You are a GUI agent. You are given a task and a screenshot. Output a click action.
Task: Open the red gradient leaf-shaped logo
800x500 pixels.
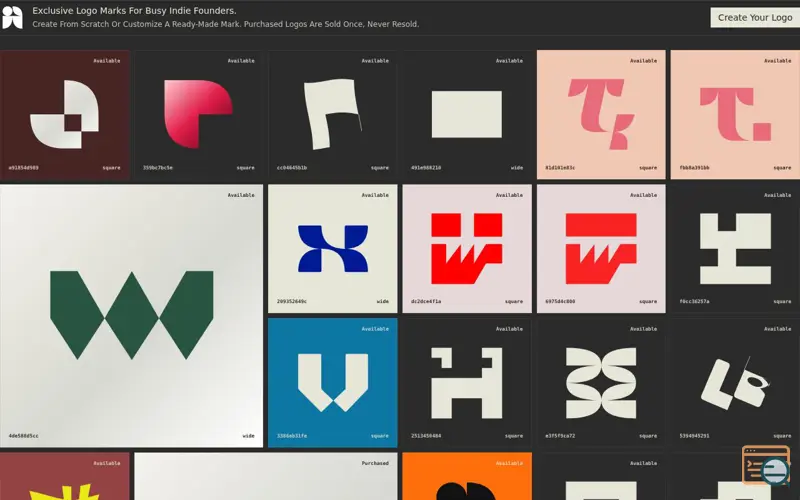tap(199, 114)
